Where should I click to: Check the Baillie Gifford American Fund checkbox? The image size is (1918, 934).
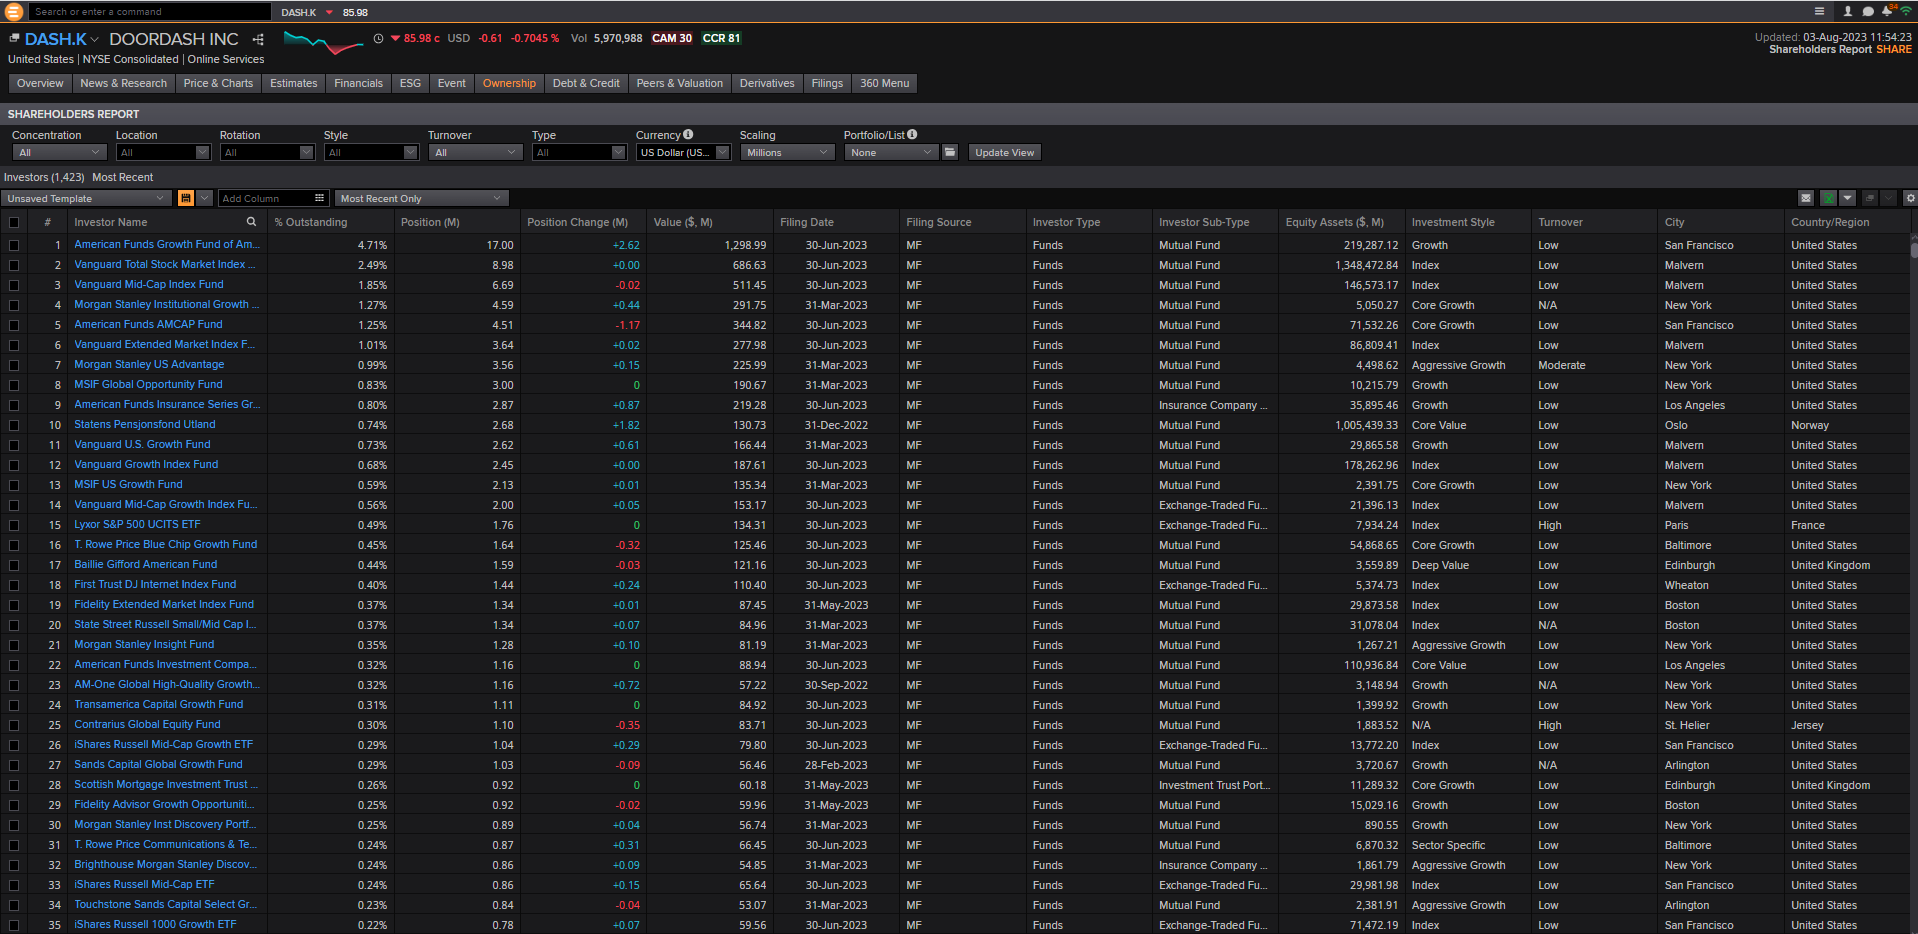pos(14,565)
